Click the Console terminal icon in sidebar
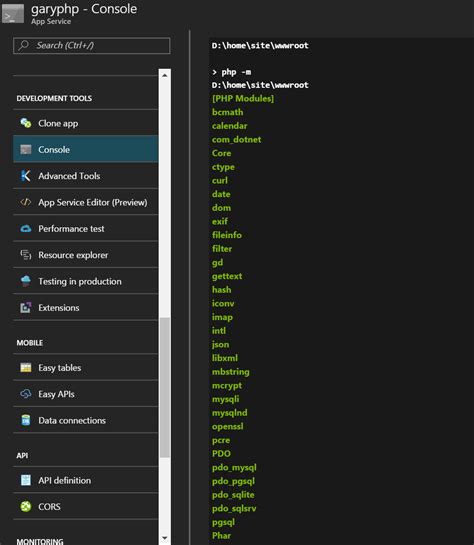 click(x=26, y=149)
